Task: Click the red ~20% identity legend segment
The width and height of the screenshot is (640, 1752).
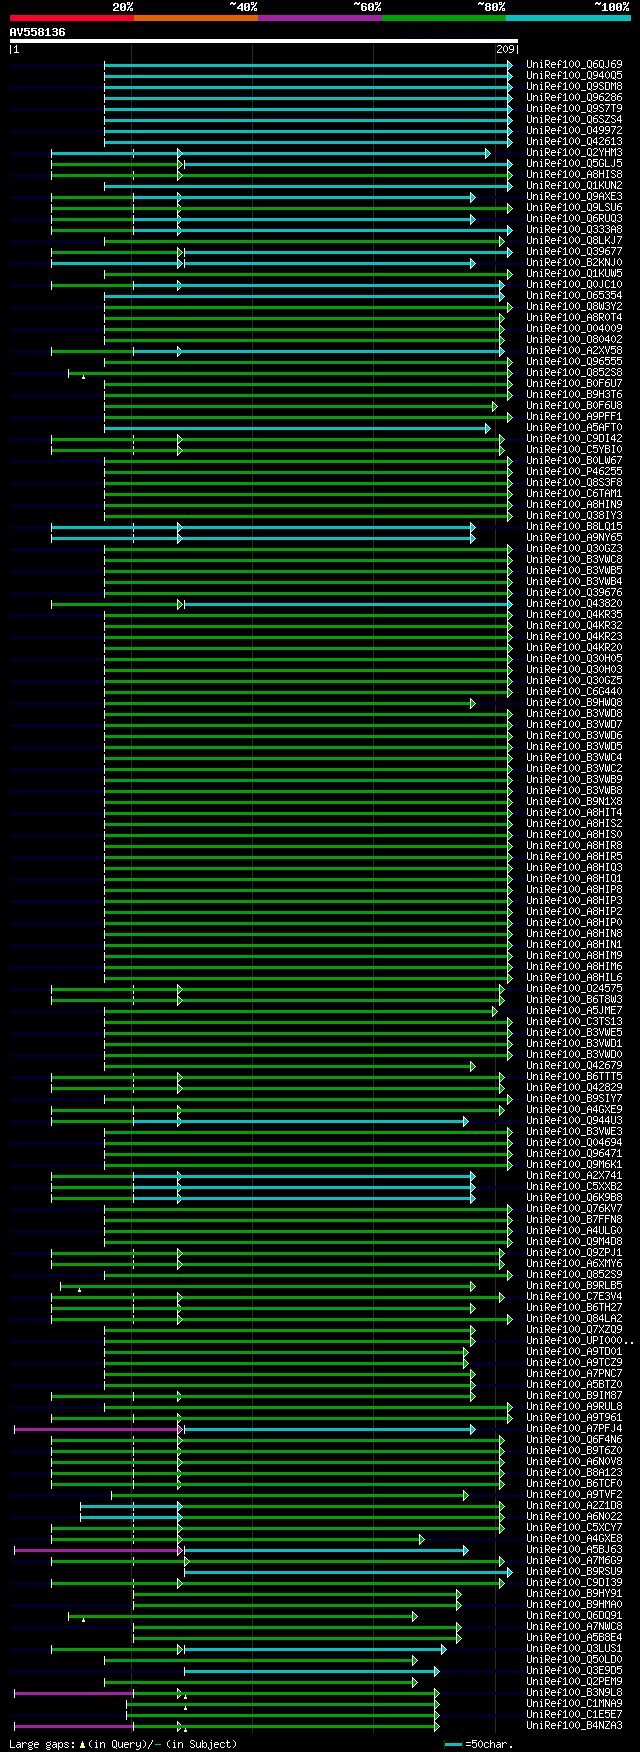Action: coord(72,17)
